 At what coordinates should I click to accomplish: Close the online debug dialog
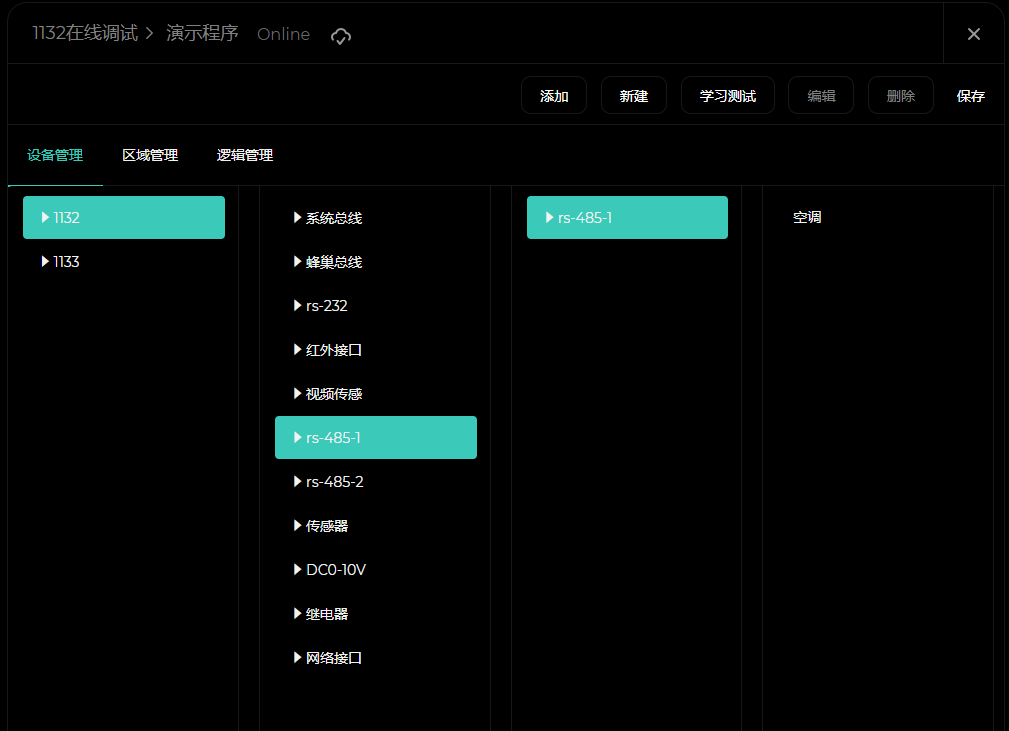point(974,34)
